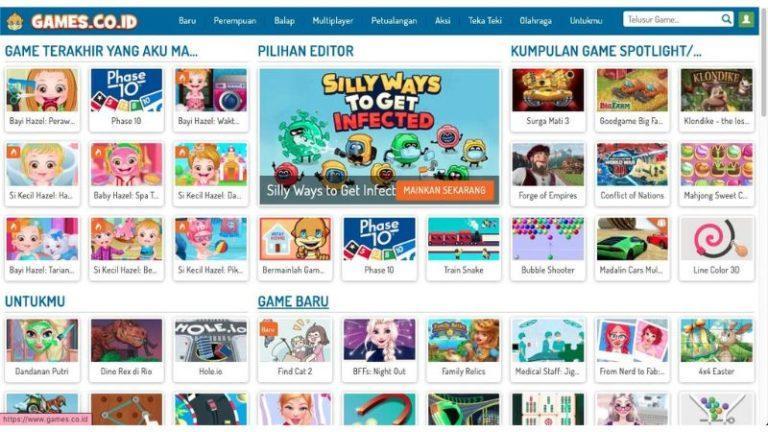This screenshot has width=768, height=432.
Task: Open the Game Baru heading link
Action: [293, 301]
